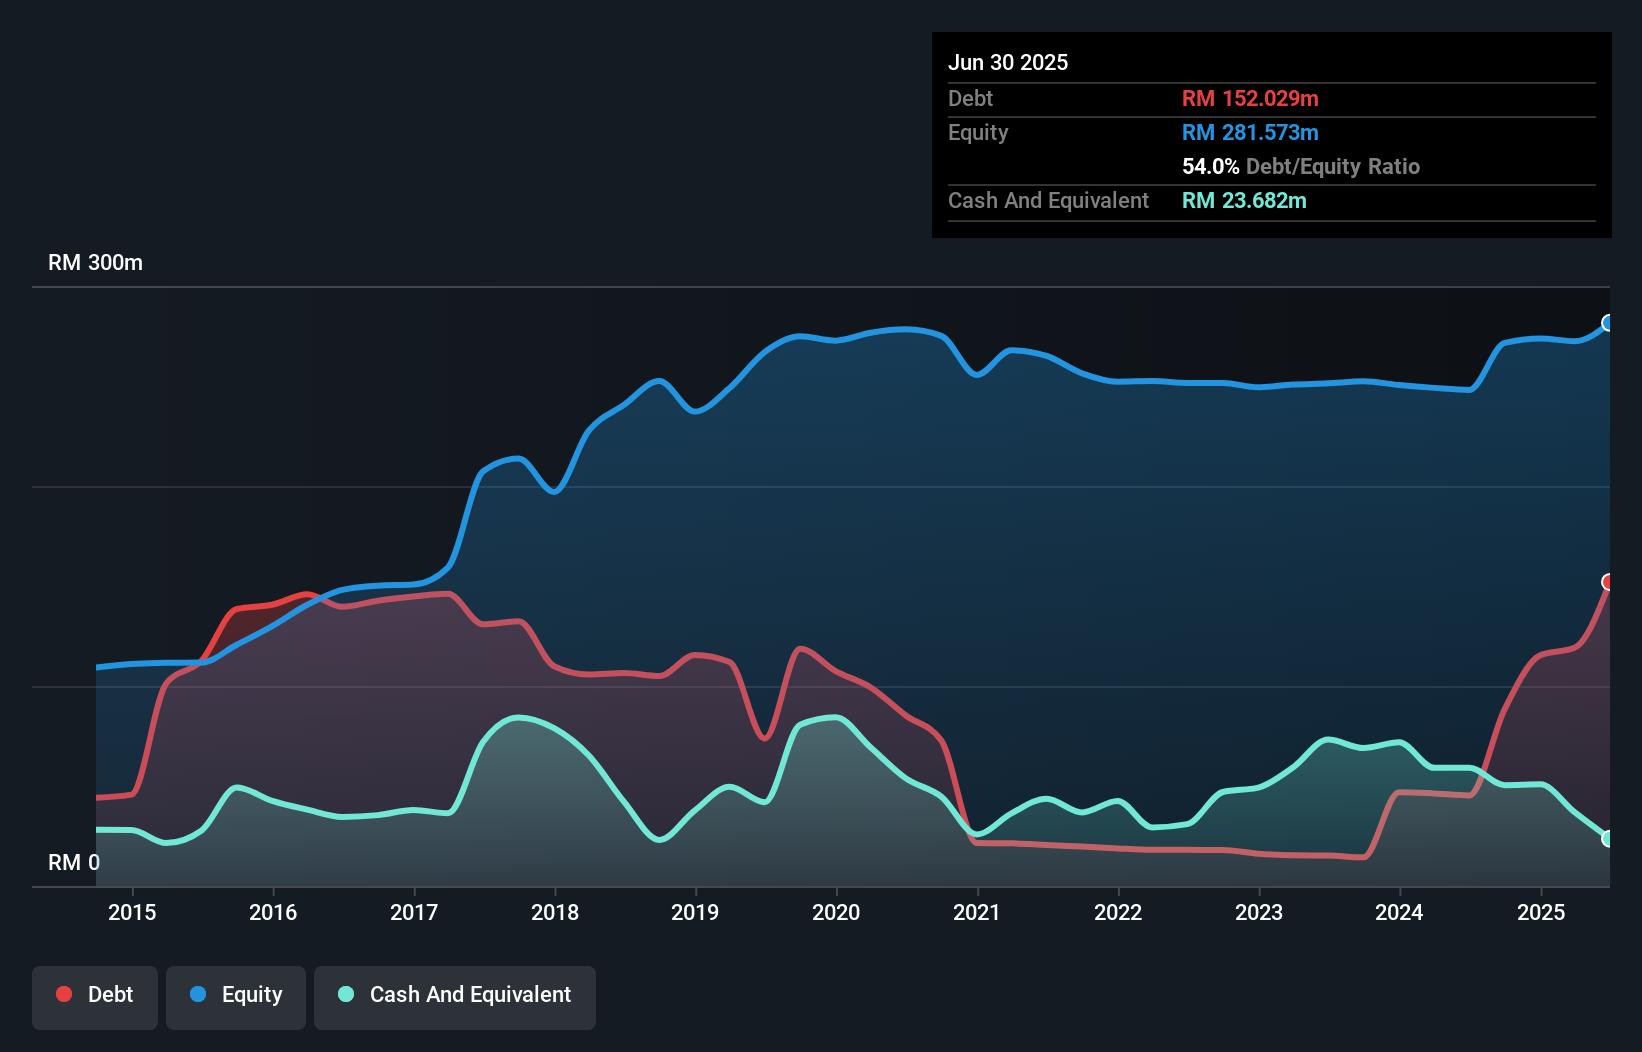
Task: Click the 2020 position on the timeline axis
Action: tap(837, 912)
